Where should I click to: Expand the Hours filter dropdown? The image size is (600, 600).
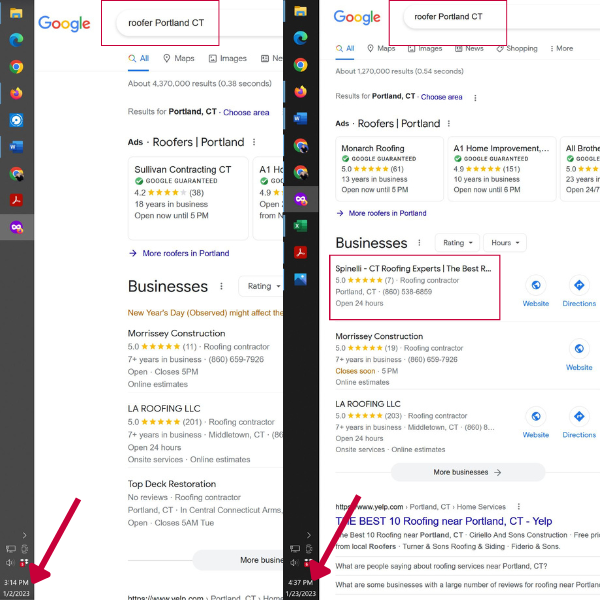pos(505,243)
